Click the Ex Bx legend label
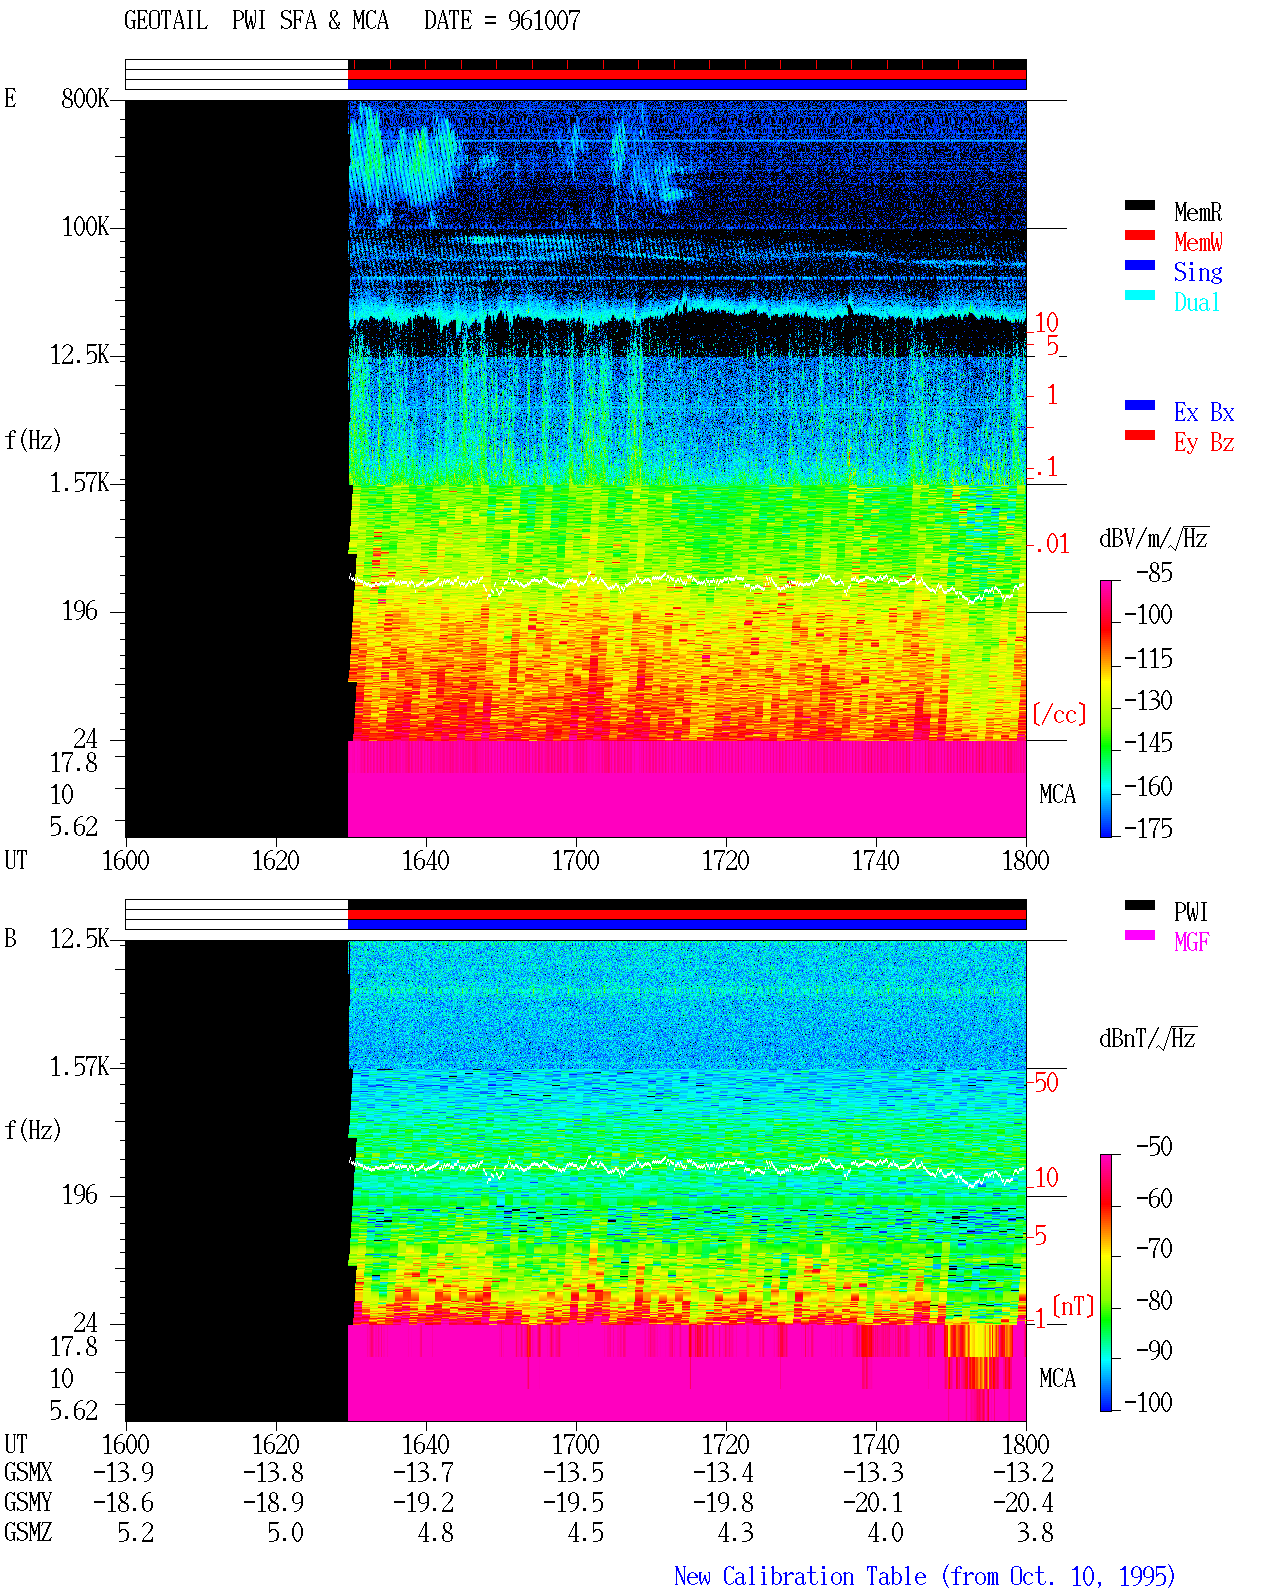The height and width of the screenshot is (1593, 1280). point(1204,412)
